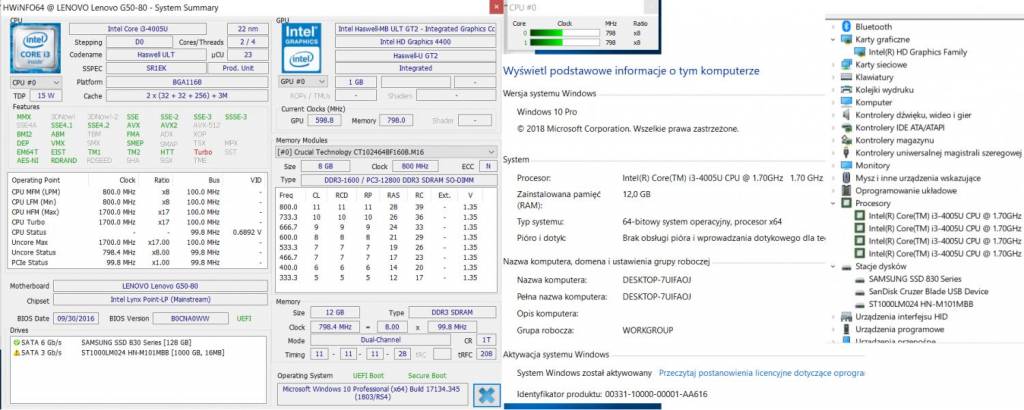Click computer name DESKTOP-7UIFAOJ in System window

[x=657, y=280]
